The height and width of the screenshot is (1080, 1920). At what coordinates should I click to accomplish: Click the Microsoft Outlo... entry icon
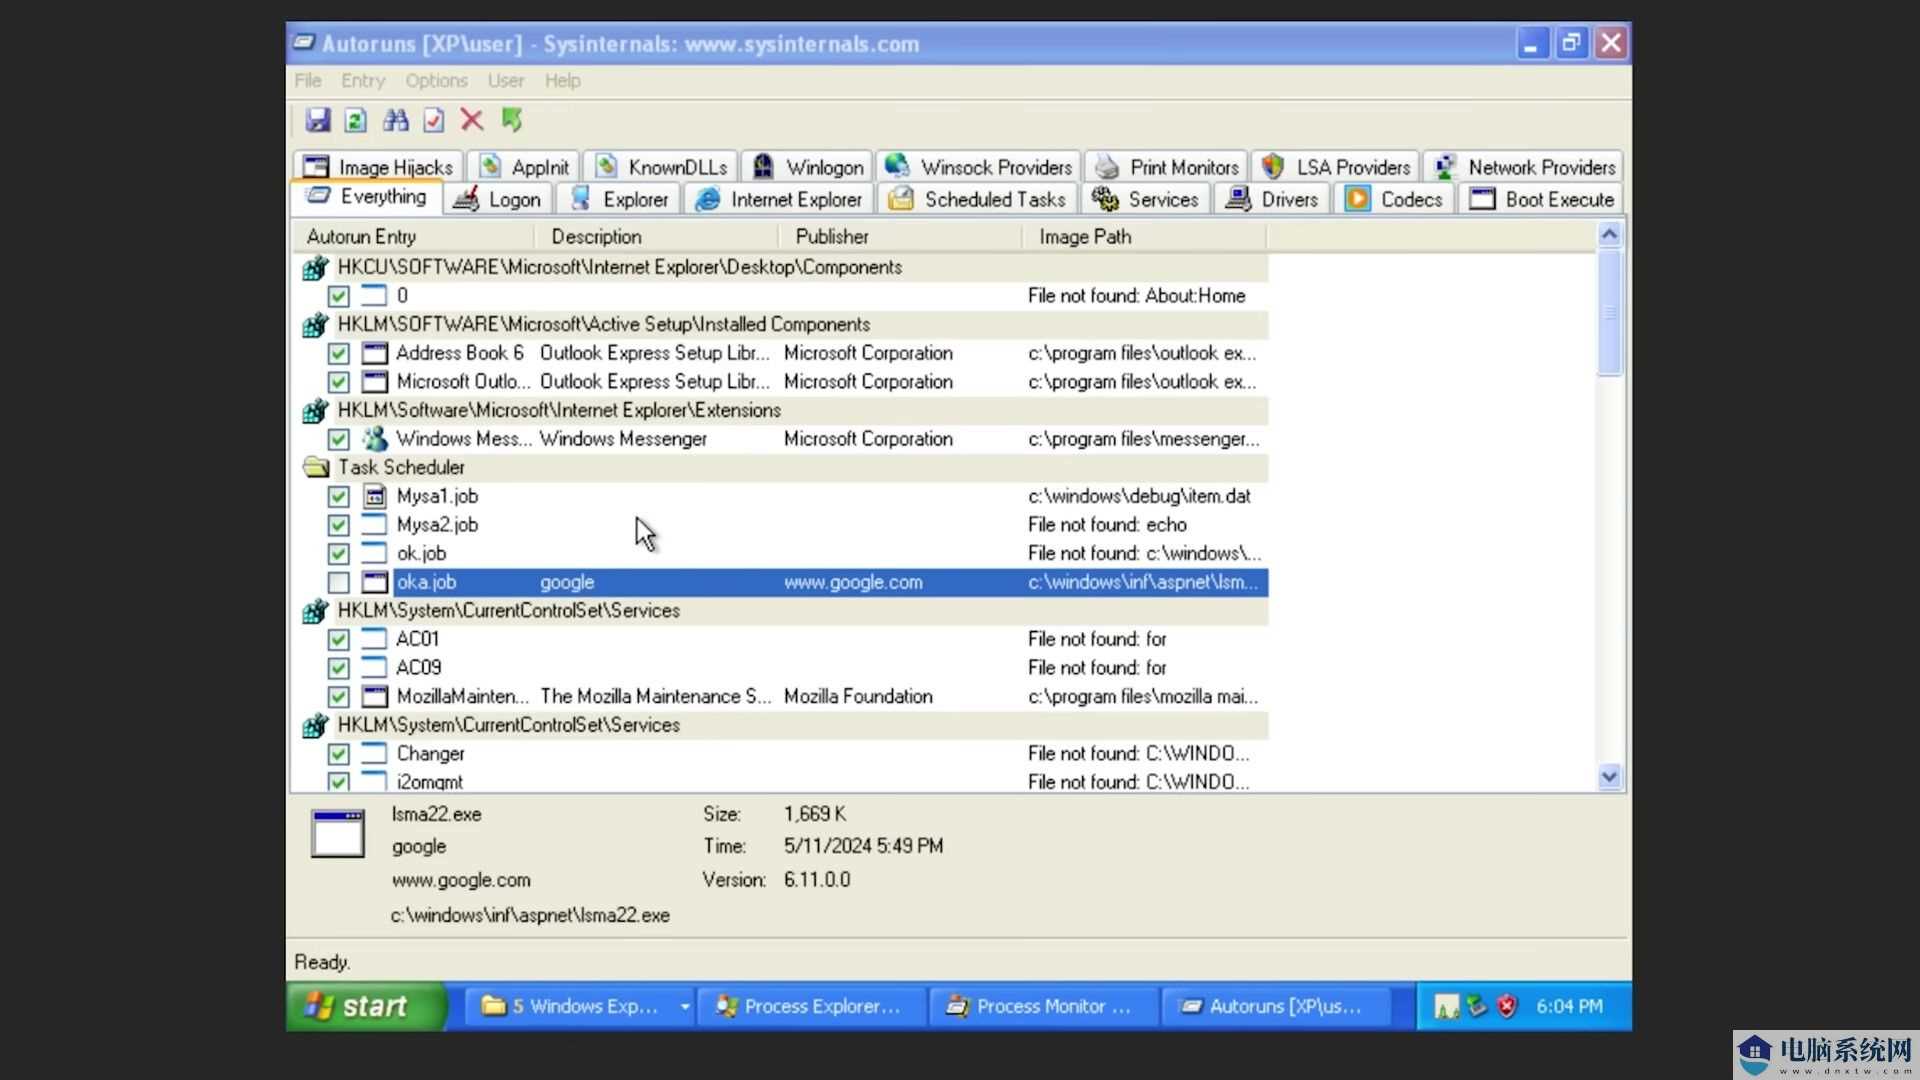pyautogui.click(x=374, y=382)
